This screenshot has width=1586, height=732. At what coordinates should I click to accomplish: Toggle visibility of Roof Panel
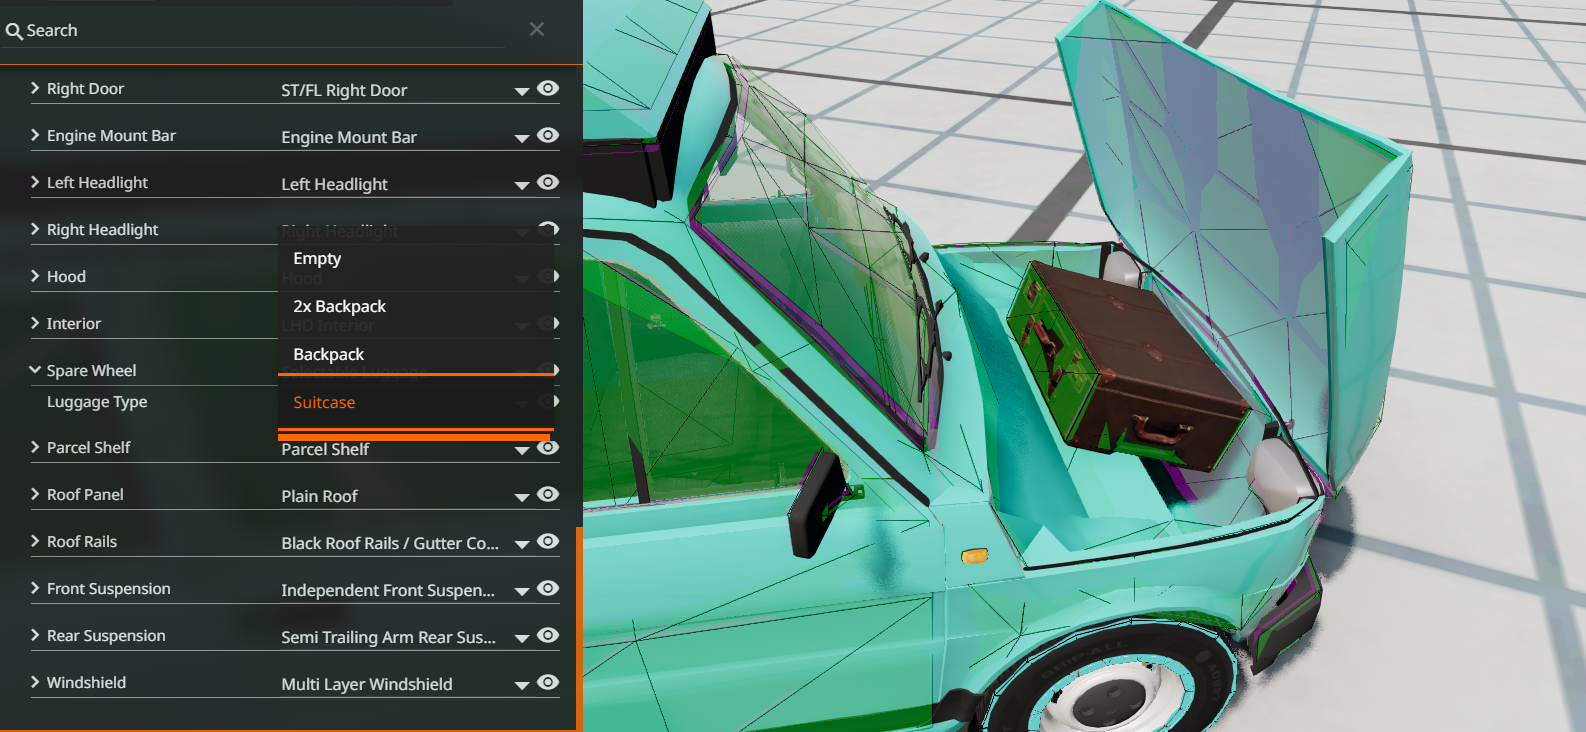[x=548, y=494]
